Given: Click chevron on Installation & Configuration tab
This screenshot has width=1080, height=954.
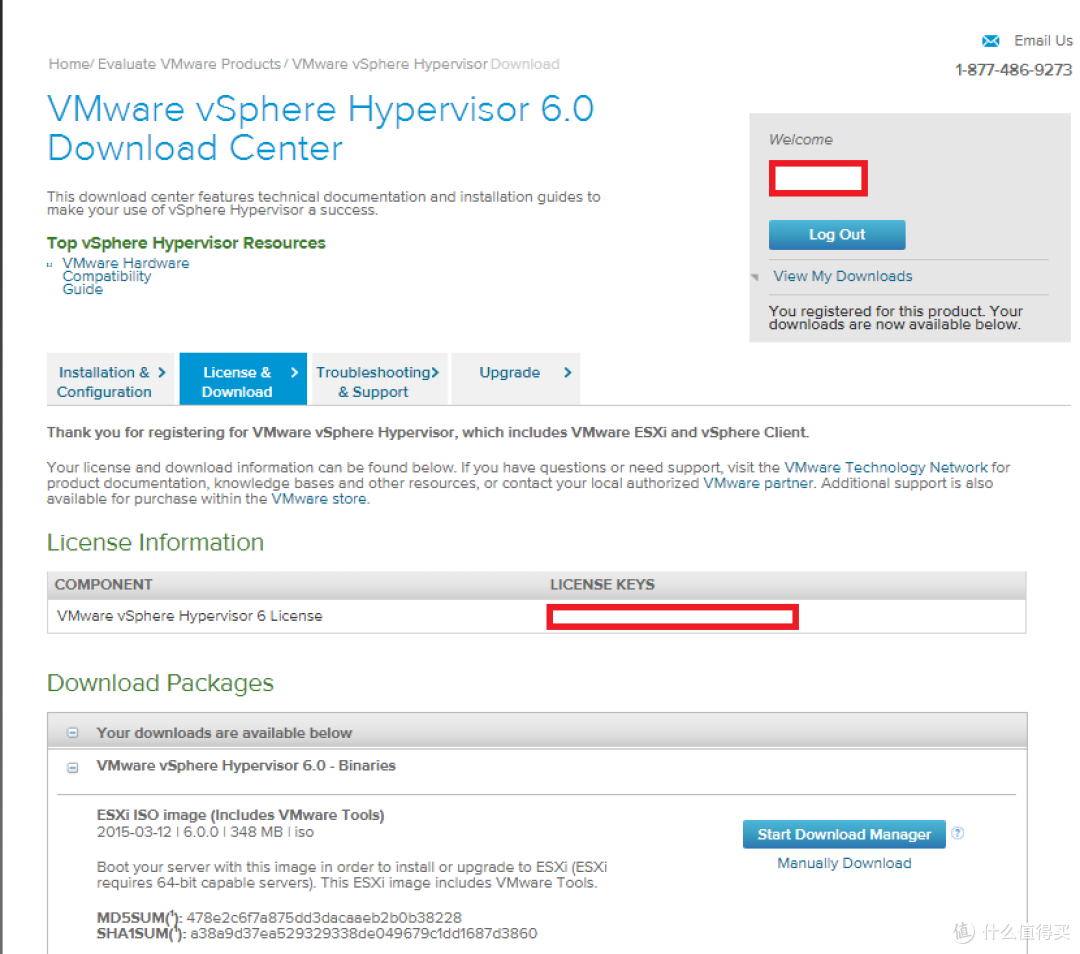Looking at the screenshot, I should 162,373.
